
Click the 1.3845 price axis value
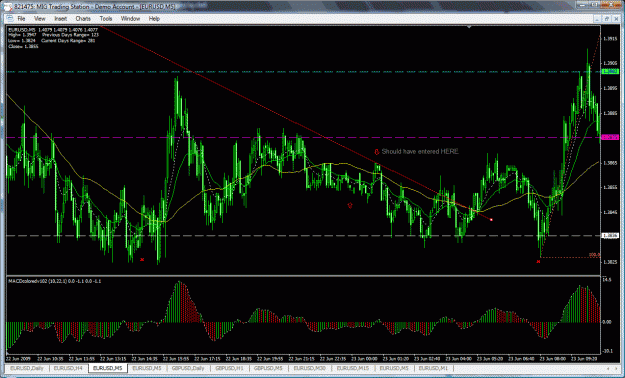click(x=610, y=212)
